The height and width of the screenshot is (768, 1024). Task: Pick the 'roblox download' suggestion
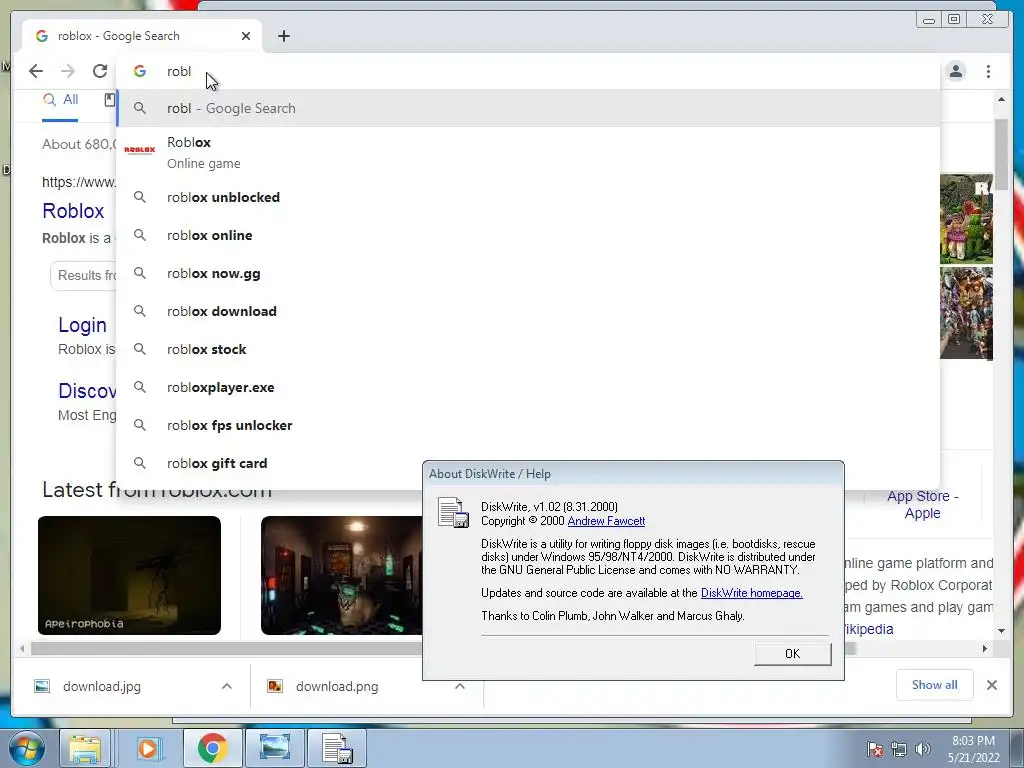(528, 312)
